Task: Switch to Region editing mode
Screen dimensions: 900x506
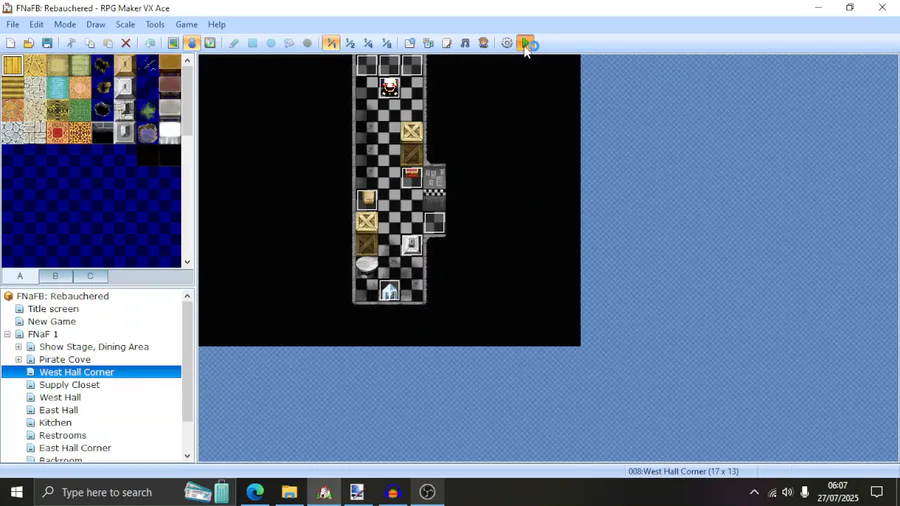Action: [x=210, y=43]
